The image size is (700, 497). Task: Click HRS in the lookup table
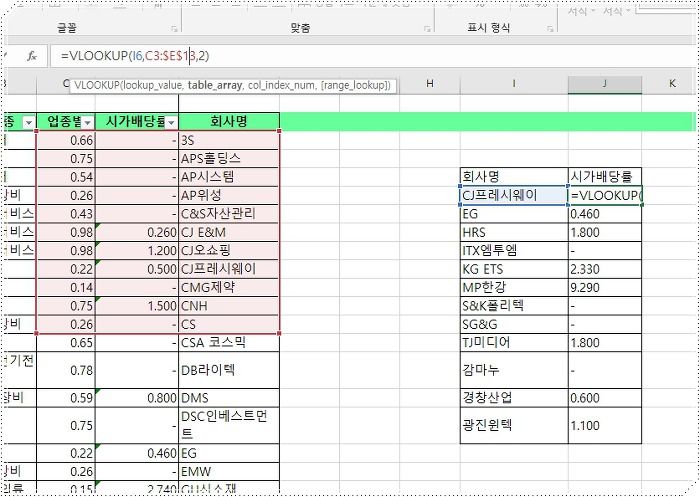click(x=514, y=232)
